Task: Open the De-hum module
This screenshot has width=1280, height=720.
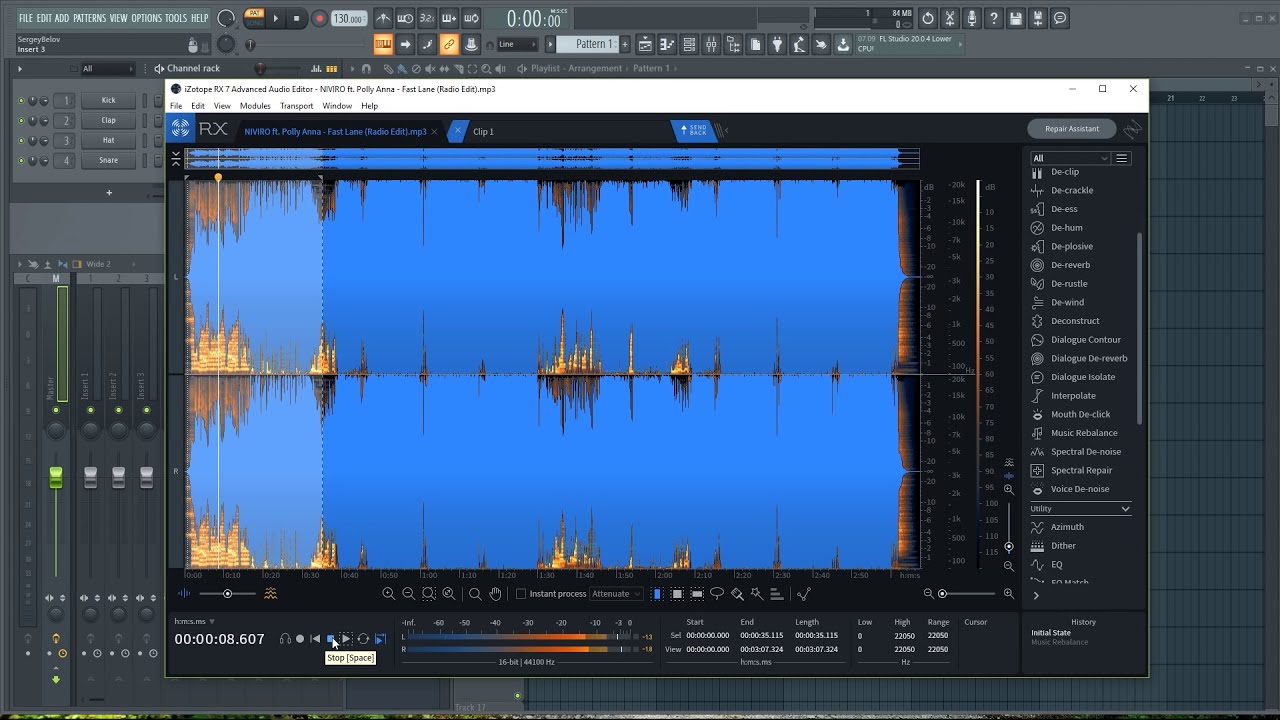Action: click(1066, 228)
